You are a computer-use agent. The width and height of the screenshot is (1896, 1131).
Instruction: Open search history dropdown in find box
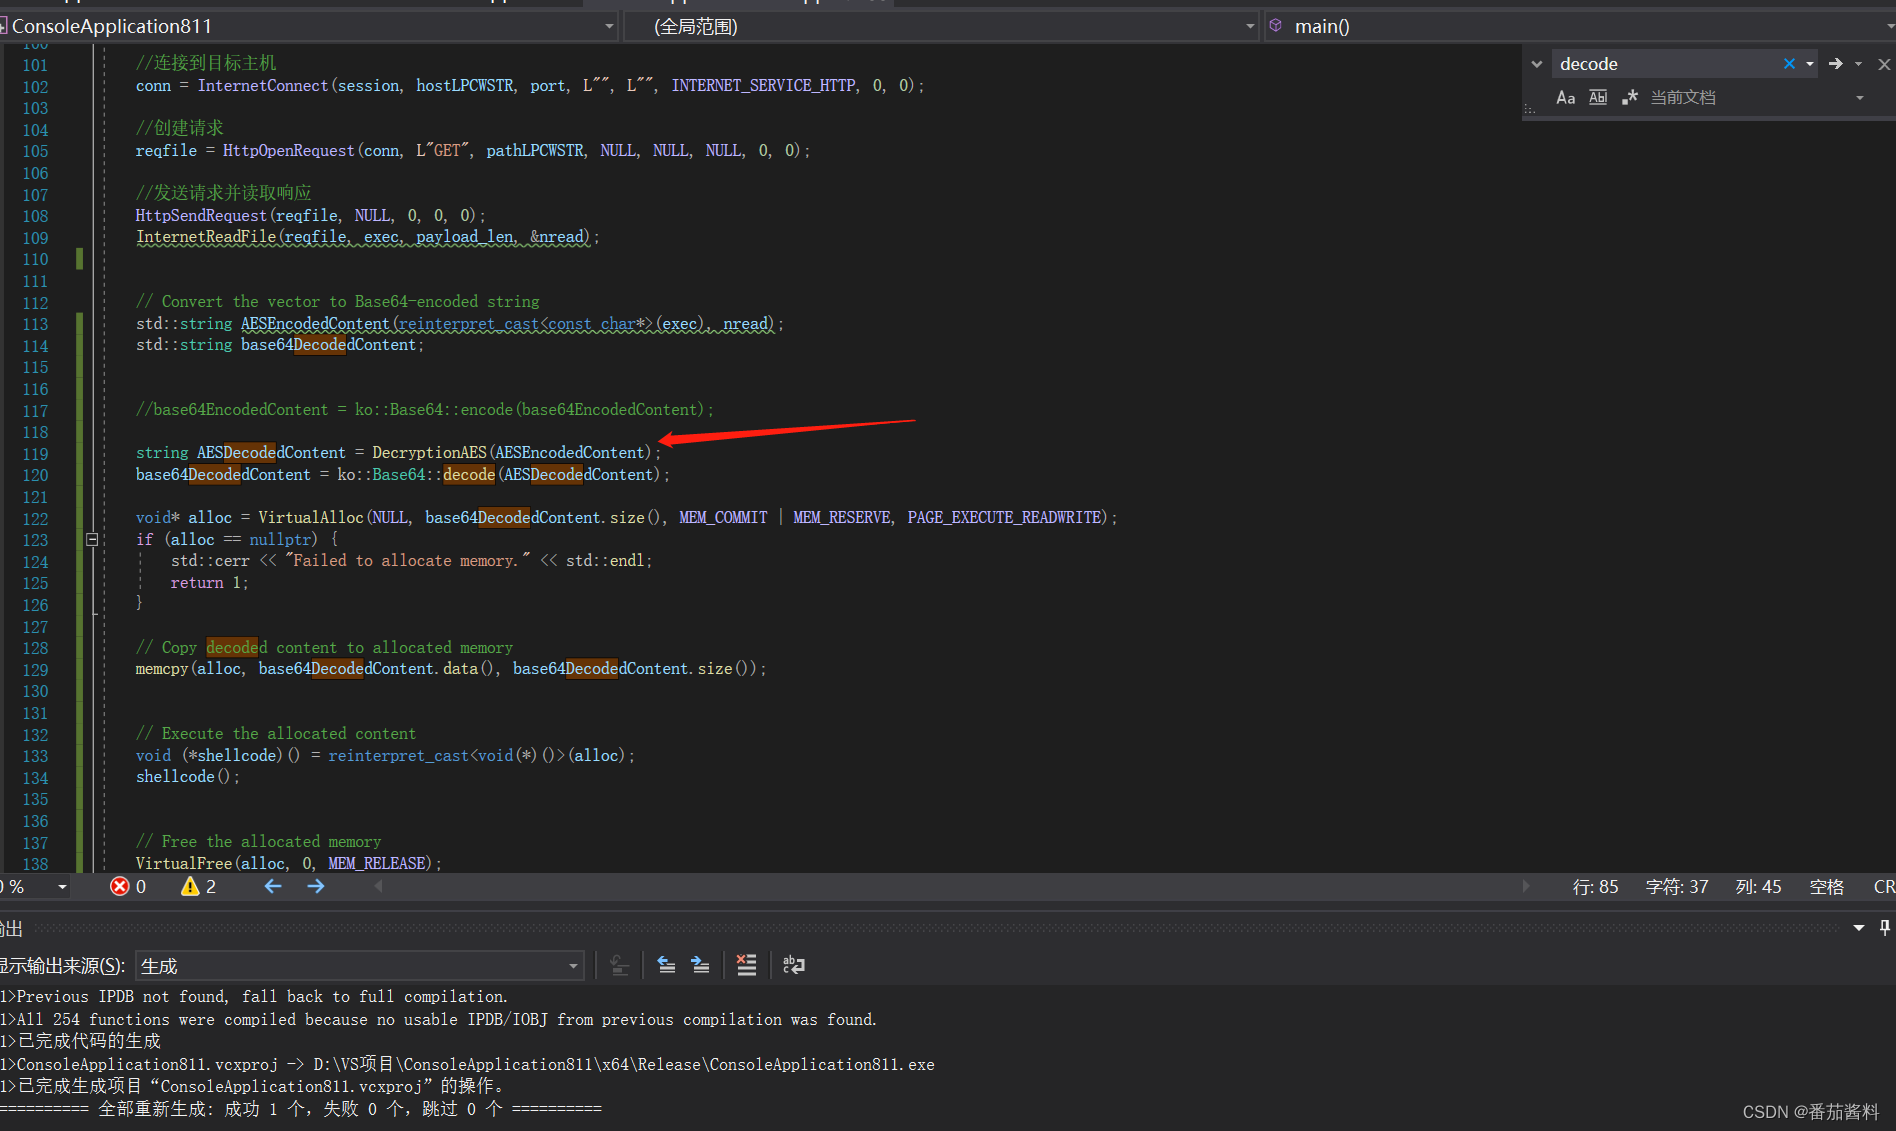[x=1810, y=64]
